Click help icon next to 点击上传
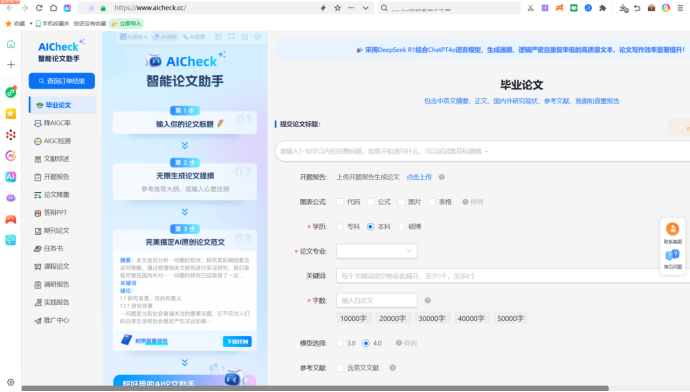Viewport: 690px width, 392px height. (x=442, y=177)
